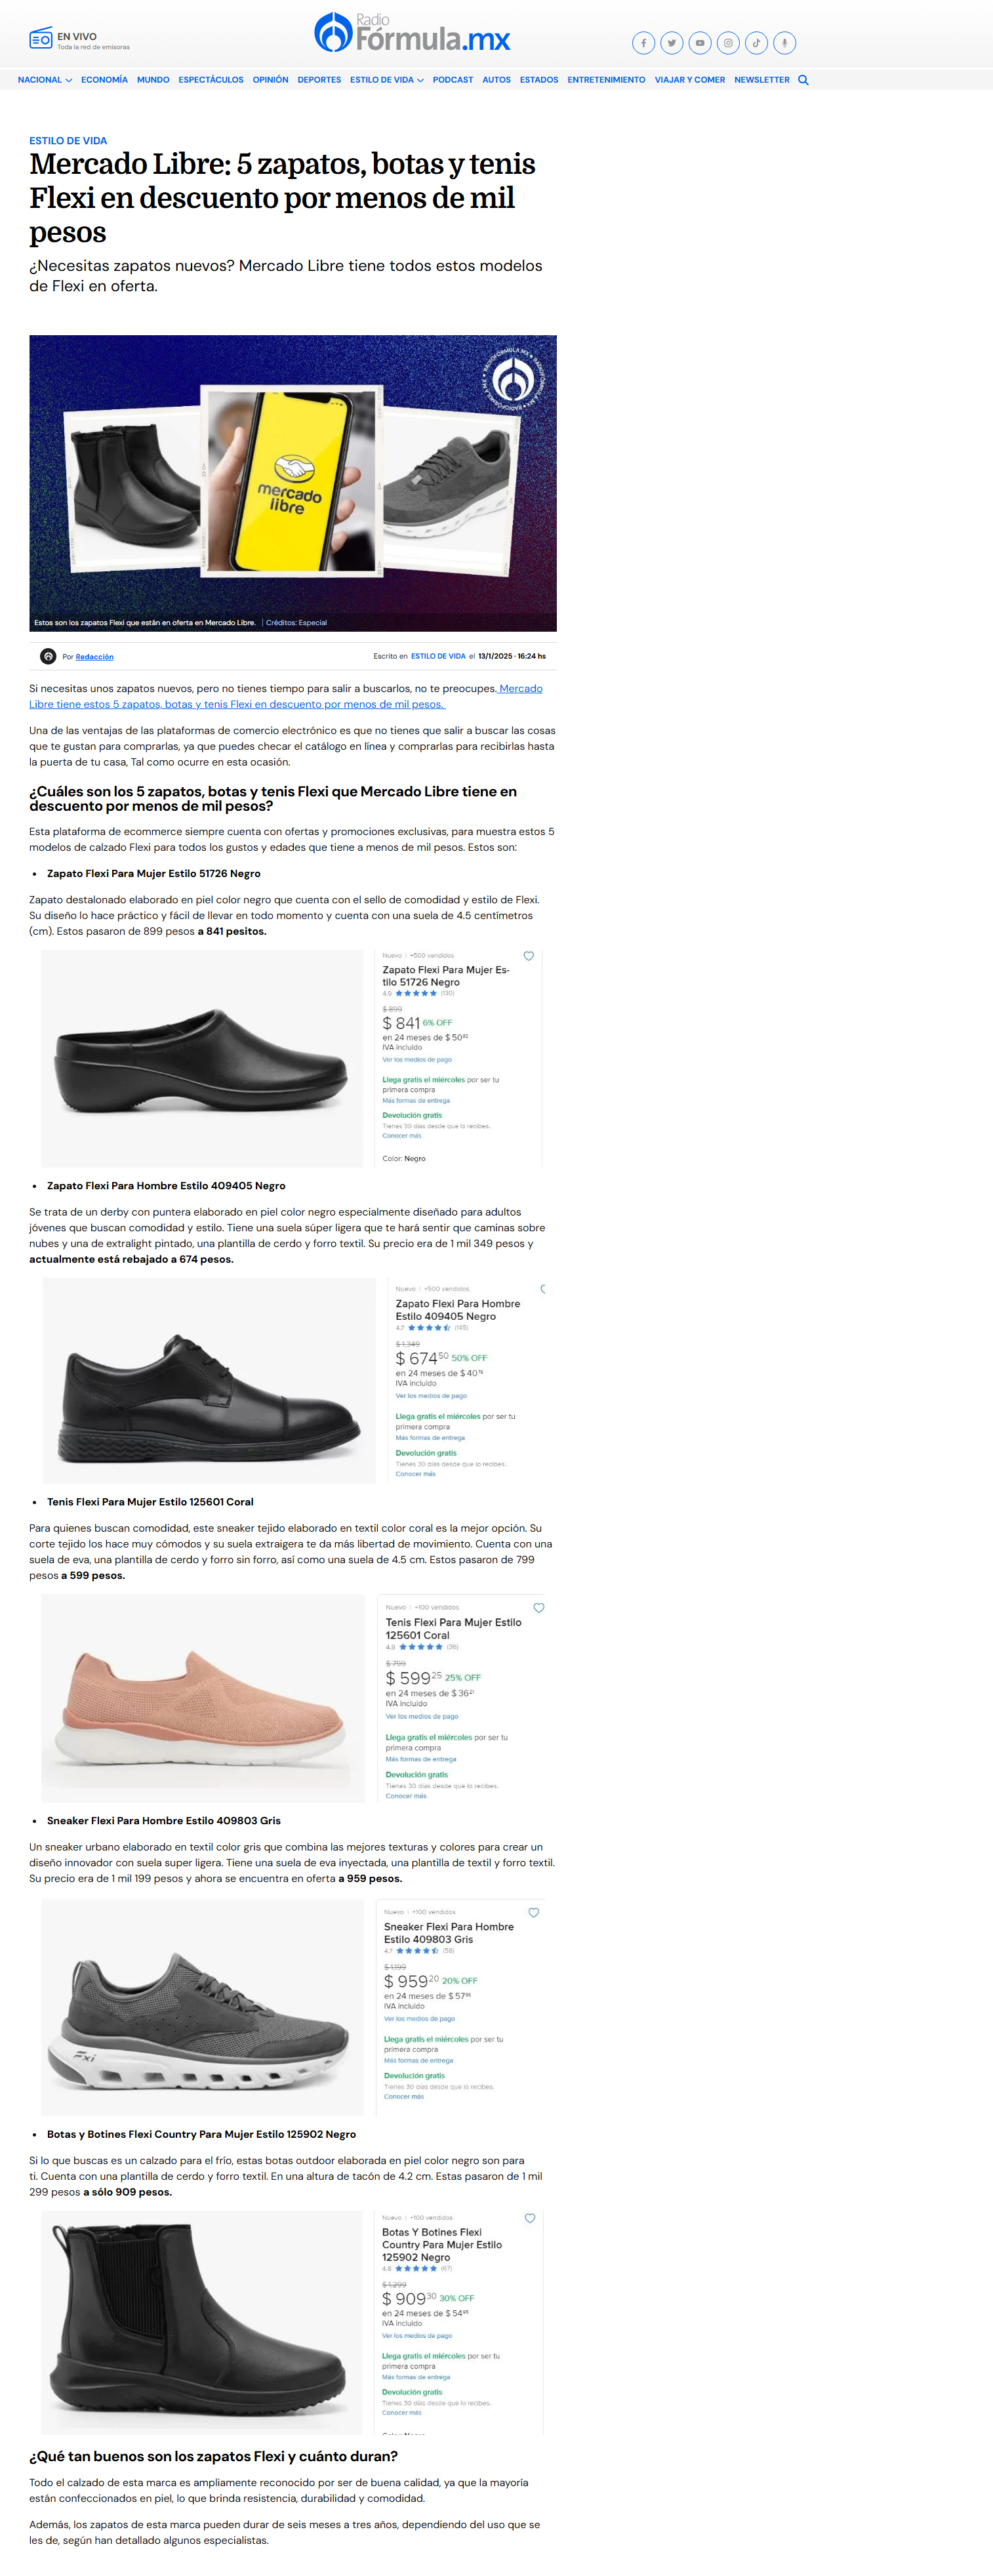The height and width of the screenshot is (2576, 993).
Task: Click the coral Tenis Flexi shoe image
Action: click(x=203, y=1698)
